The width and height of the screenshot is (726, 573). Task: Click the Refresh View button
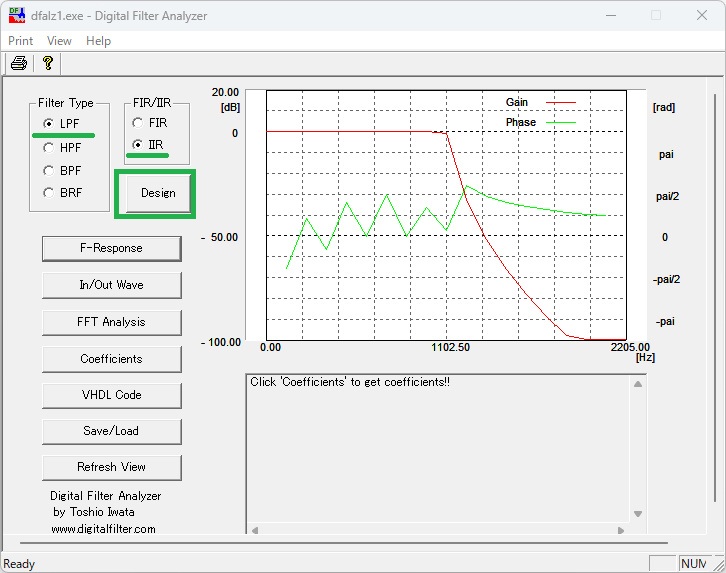pyautogui.click(x=111, y=467)
